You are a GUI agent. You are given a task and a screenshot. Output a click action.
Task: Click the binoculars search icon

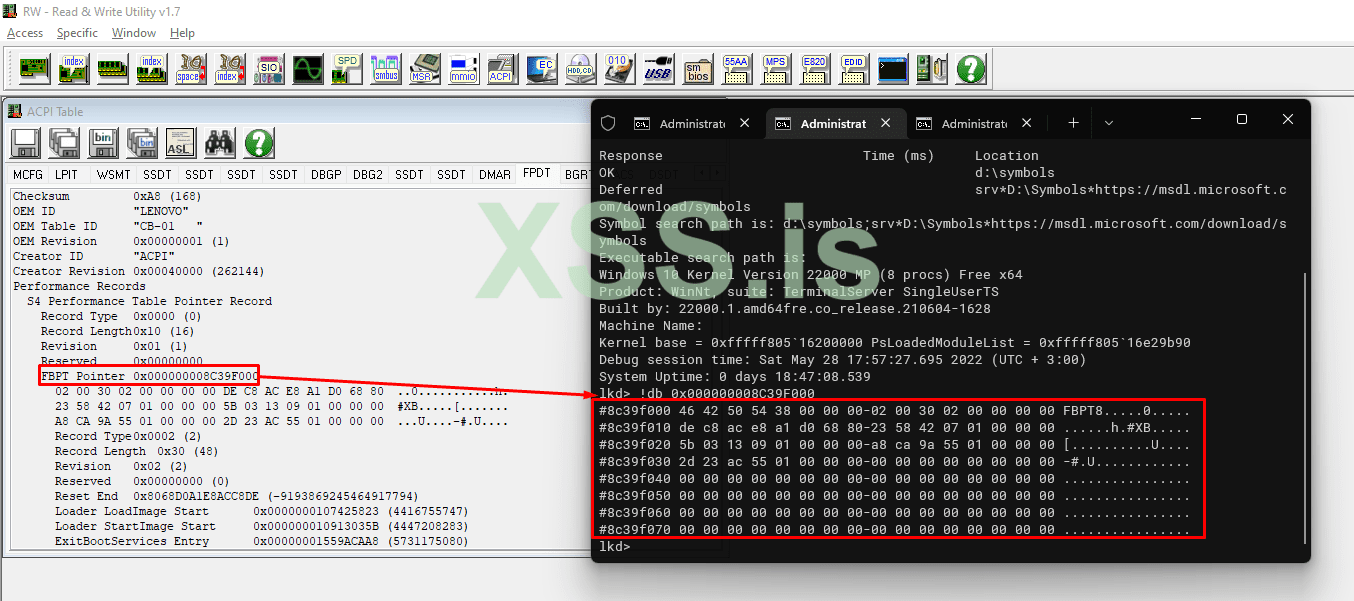(x=220, y=143)
